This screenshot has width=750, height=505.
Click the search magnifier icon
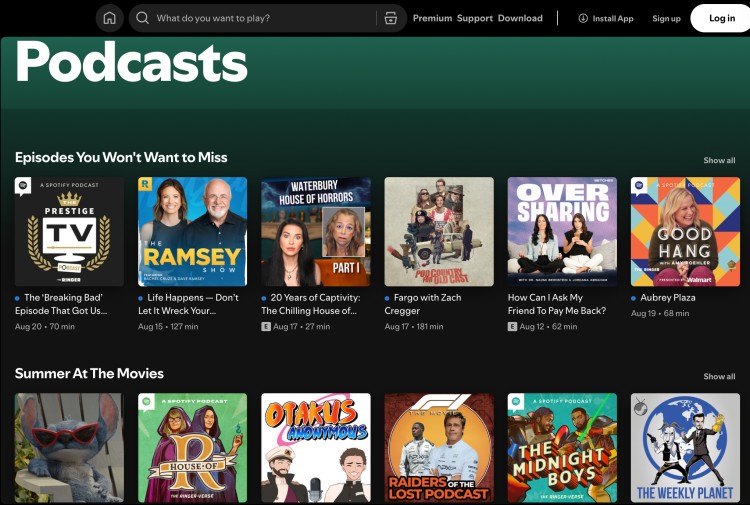(x=142, y=18)
